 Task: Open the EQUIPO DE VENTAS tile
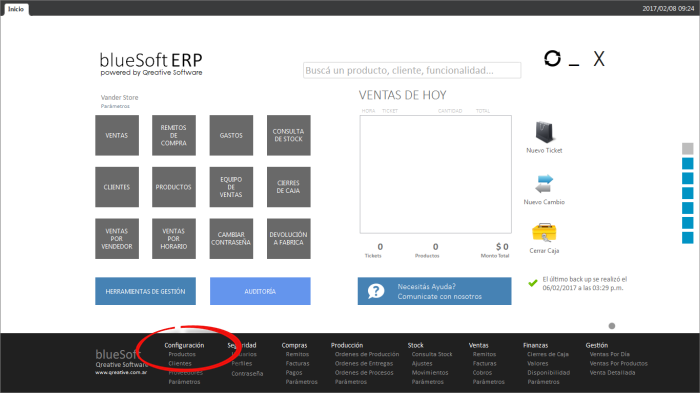[231, 187]
